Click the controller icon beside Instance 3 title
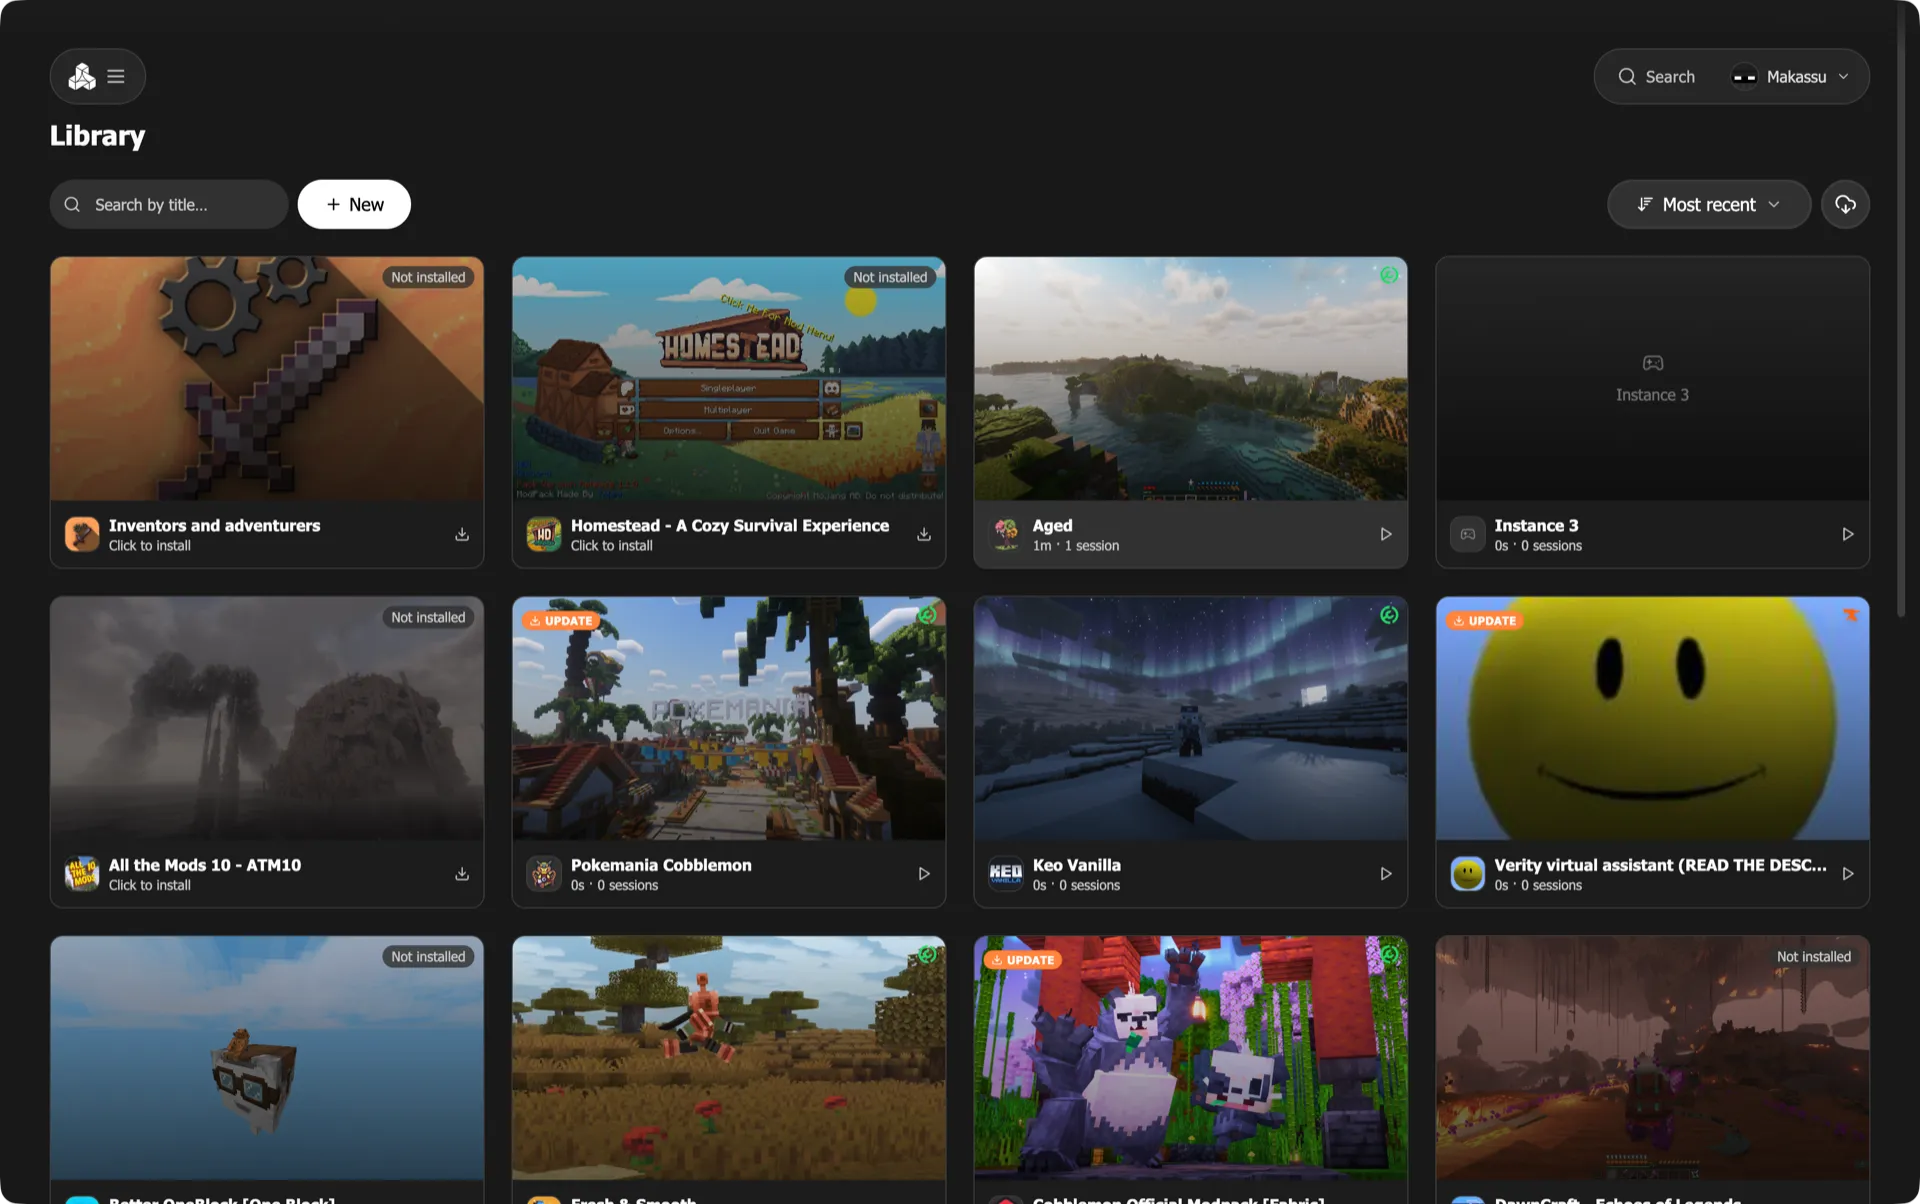 [x=1468, y=534]
